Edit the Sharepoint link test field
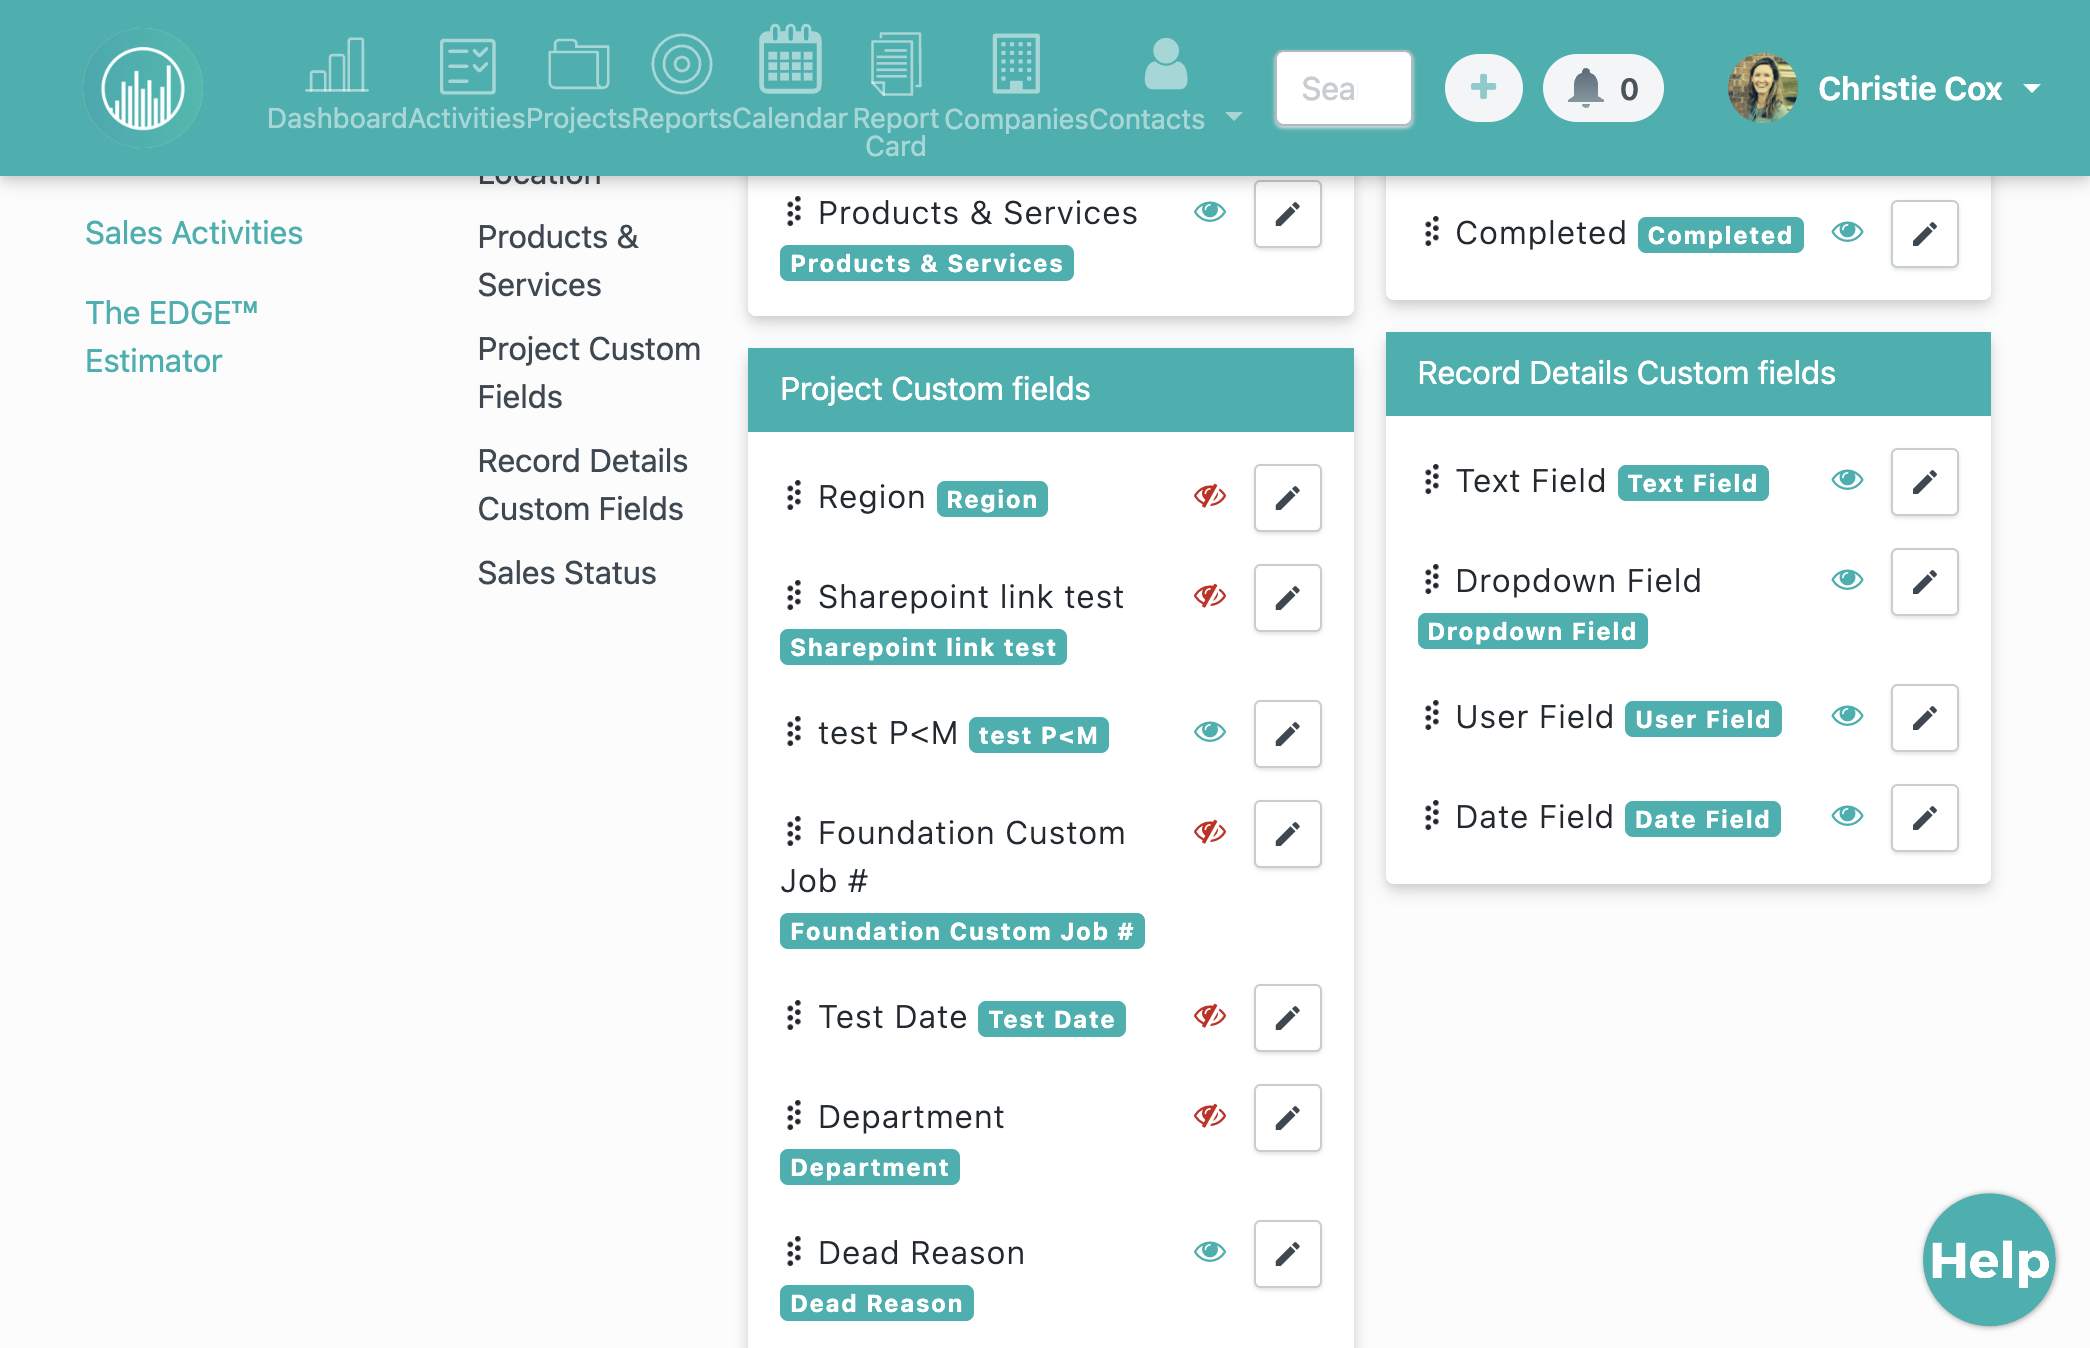This screenshot has width=2090, height=1348. click(x=1287, y=598)
